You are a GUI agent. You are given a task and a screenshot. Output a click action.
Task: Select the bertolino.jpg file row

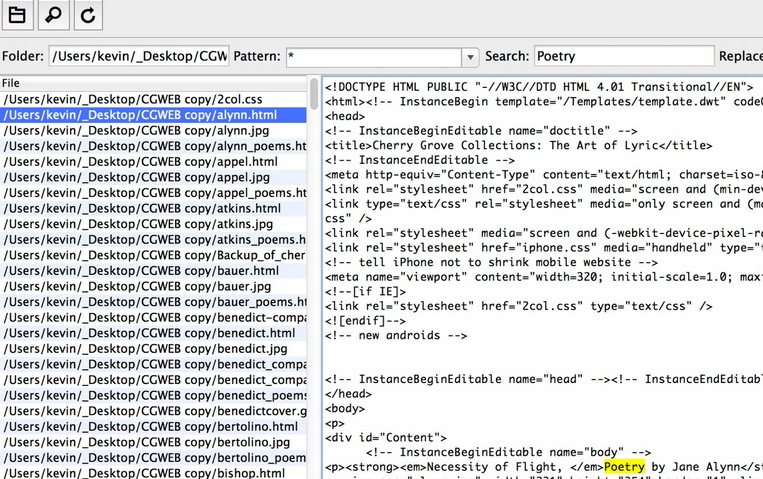click(153, 442)
